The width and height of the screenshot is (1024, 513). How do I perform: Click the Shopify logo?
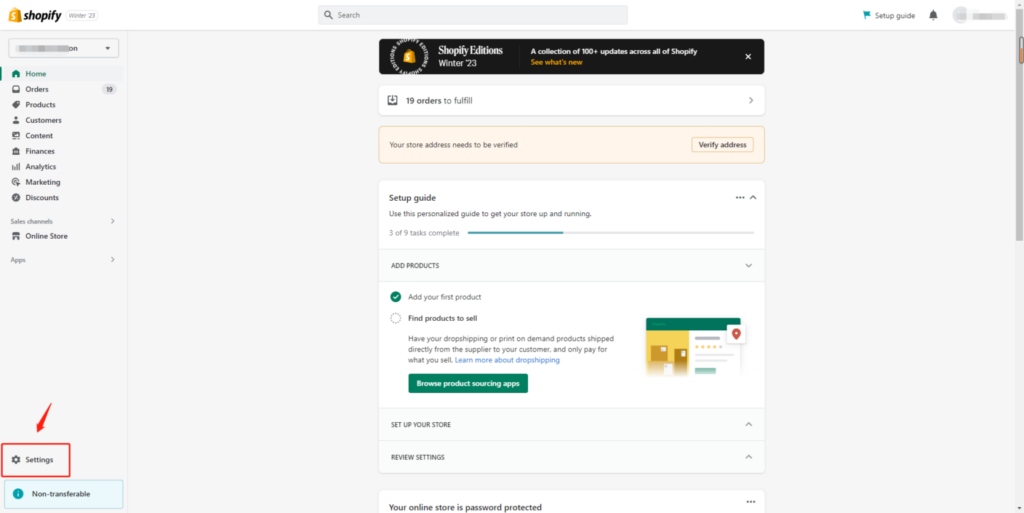click(35, 15)
